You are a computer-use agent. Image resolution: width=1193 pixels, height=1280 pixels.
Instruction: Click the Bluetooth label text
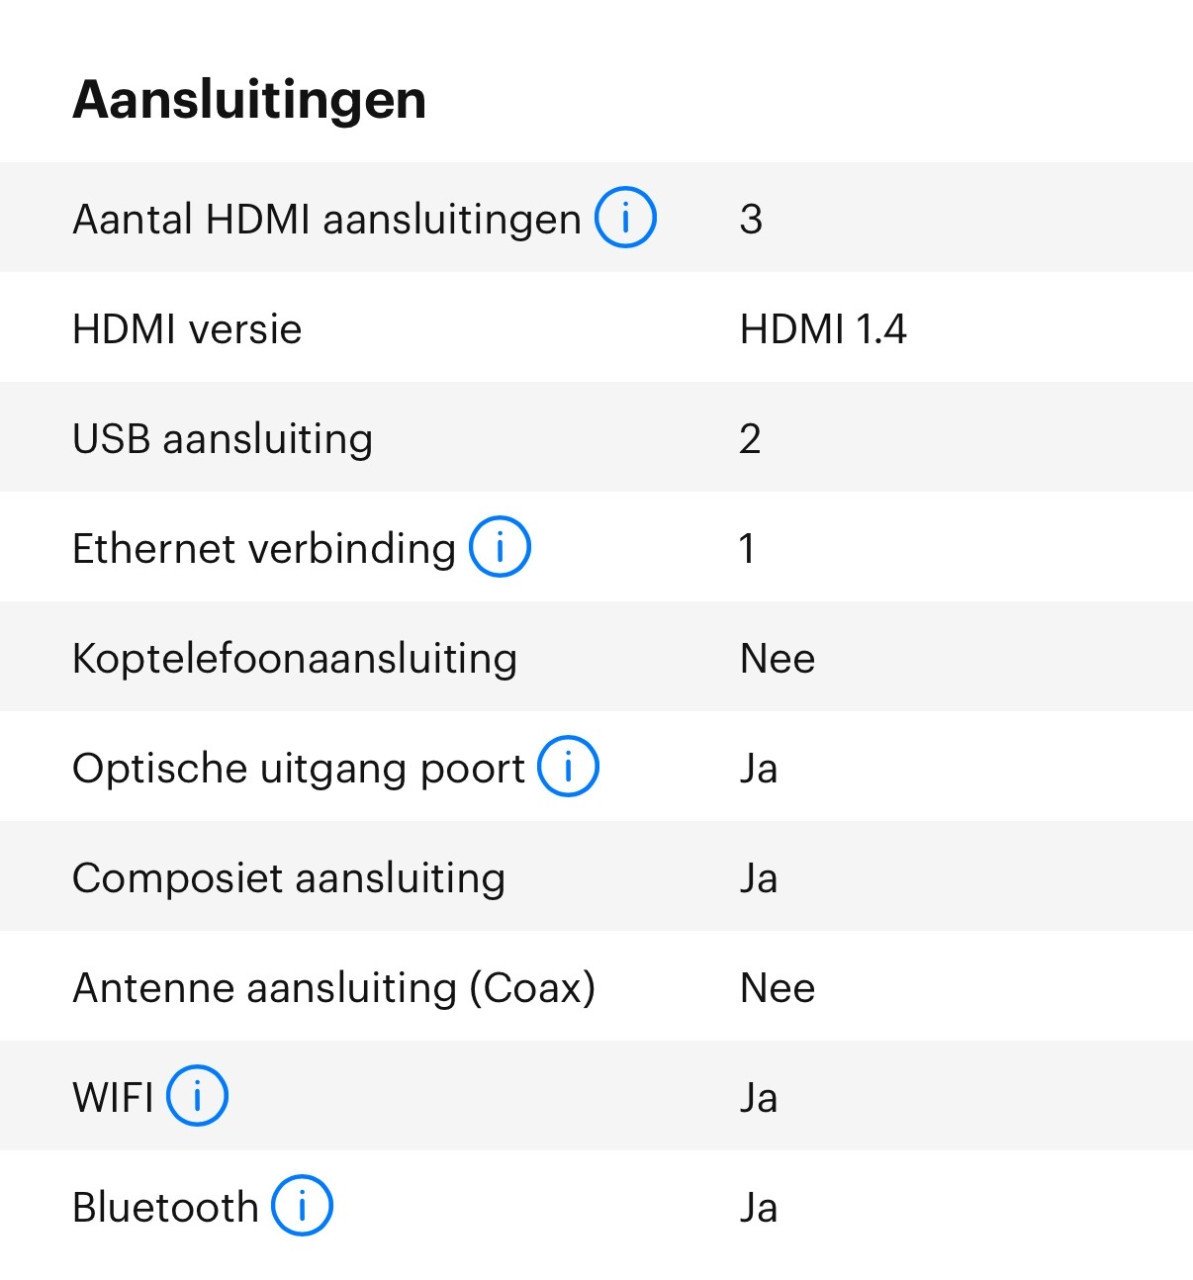[166, 1208]
